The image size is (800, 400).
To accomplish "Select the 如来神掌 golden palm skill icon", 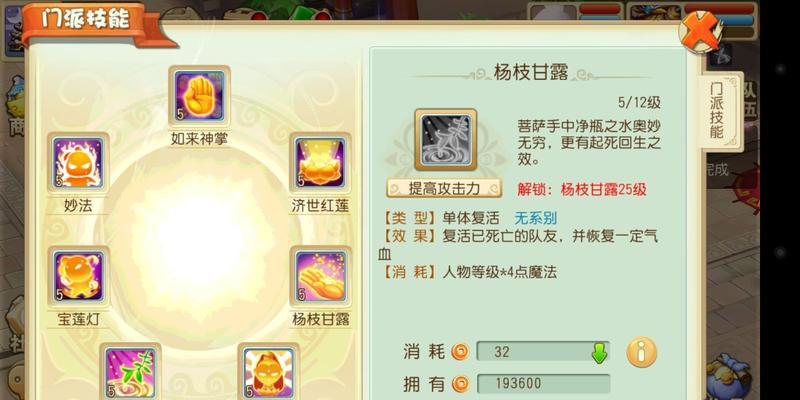I will [x=199, y=97].
